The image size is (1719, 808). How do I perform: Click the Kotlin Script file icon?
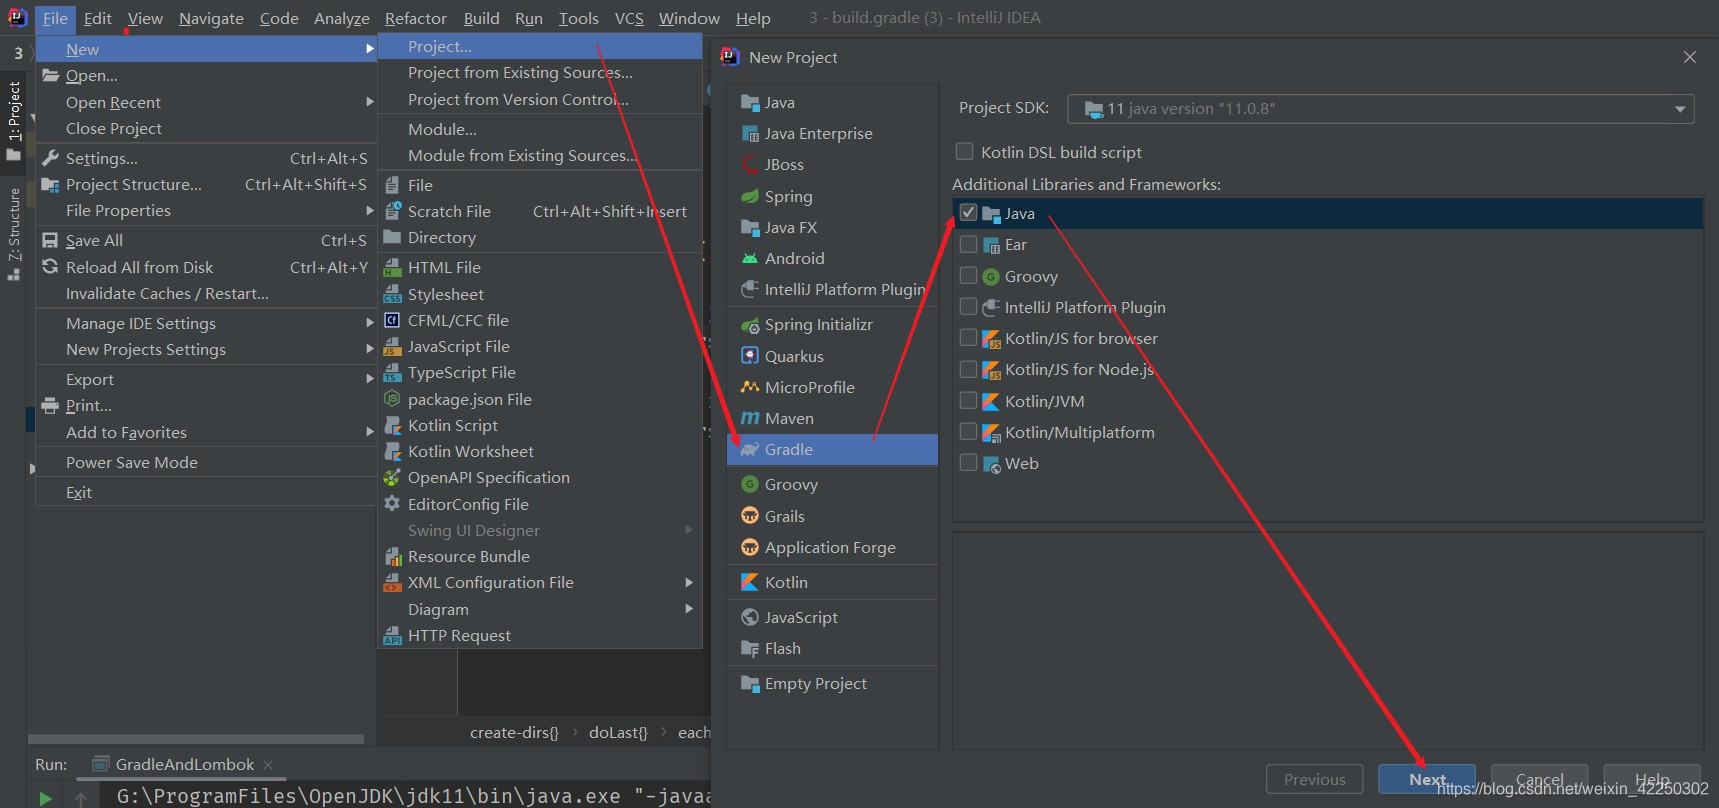(x=392, y=425)
